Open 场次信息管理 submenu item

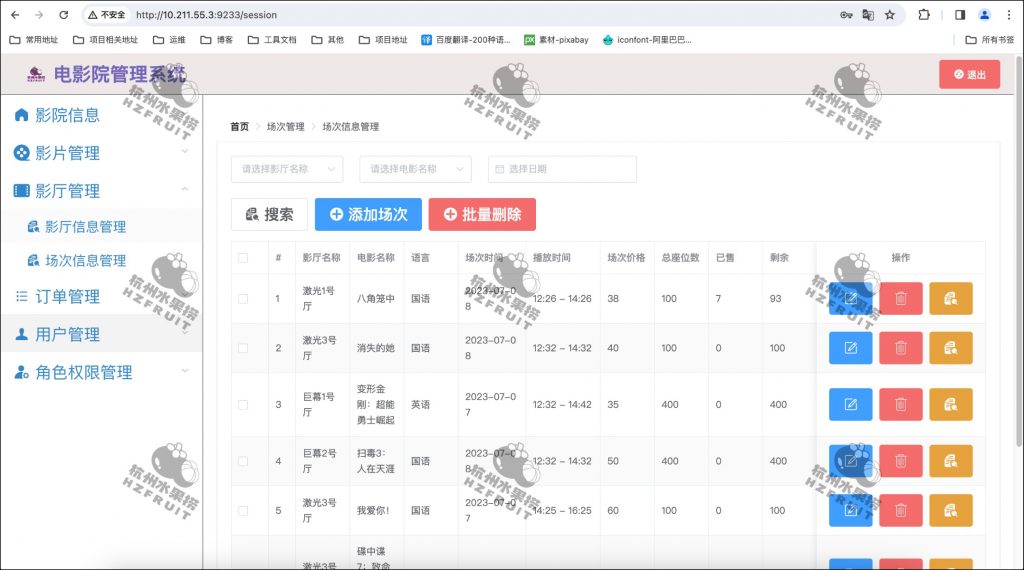pyautogui.click(x=101, y=261)
